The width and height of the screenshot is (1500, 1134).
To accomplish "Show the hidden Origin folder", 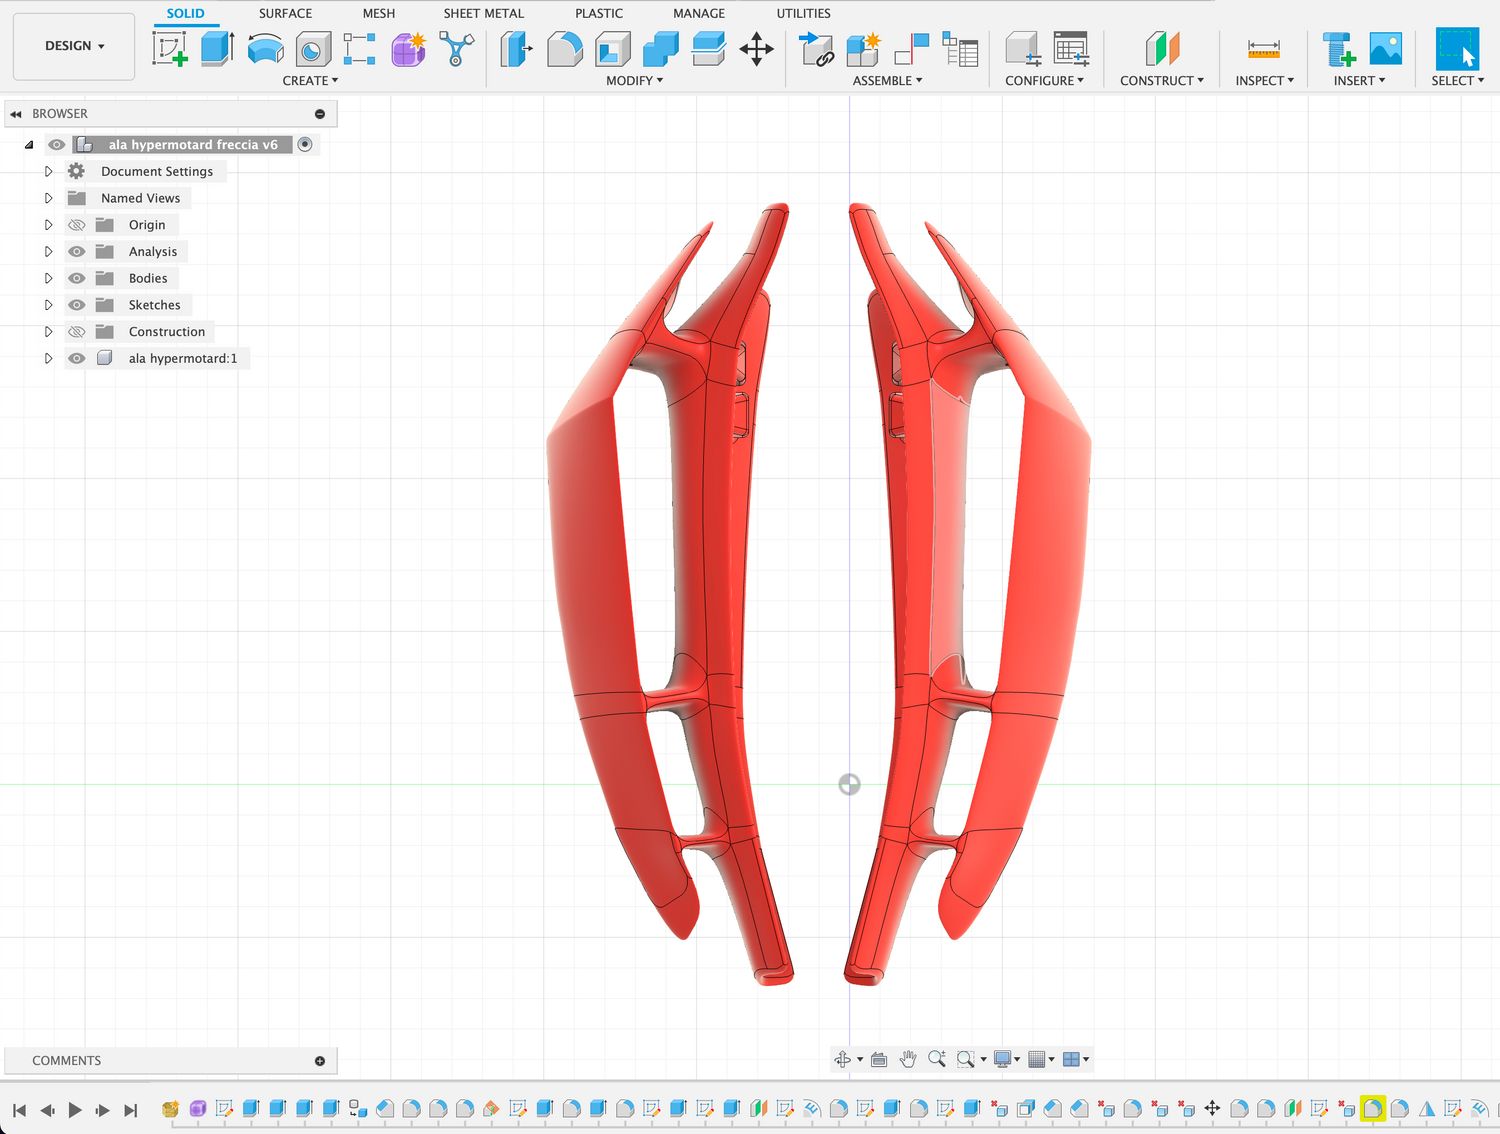I will click(x=77, y=225).
